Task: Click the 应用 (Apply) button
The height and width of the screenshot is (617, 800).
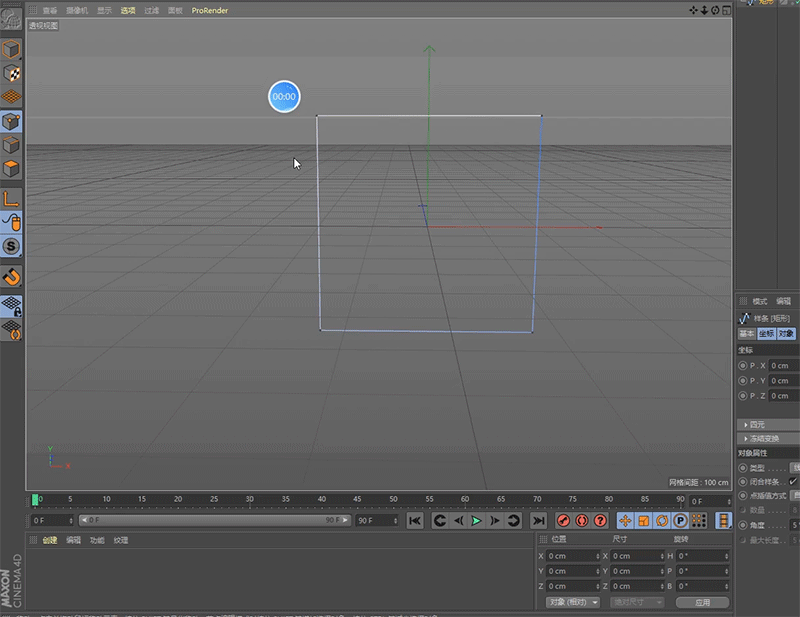Action: [x=702, y=603]
